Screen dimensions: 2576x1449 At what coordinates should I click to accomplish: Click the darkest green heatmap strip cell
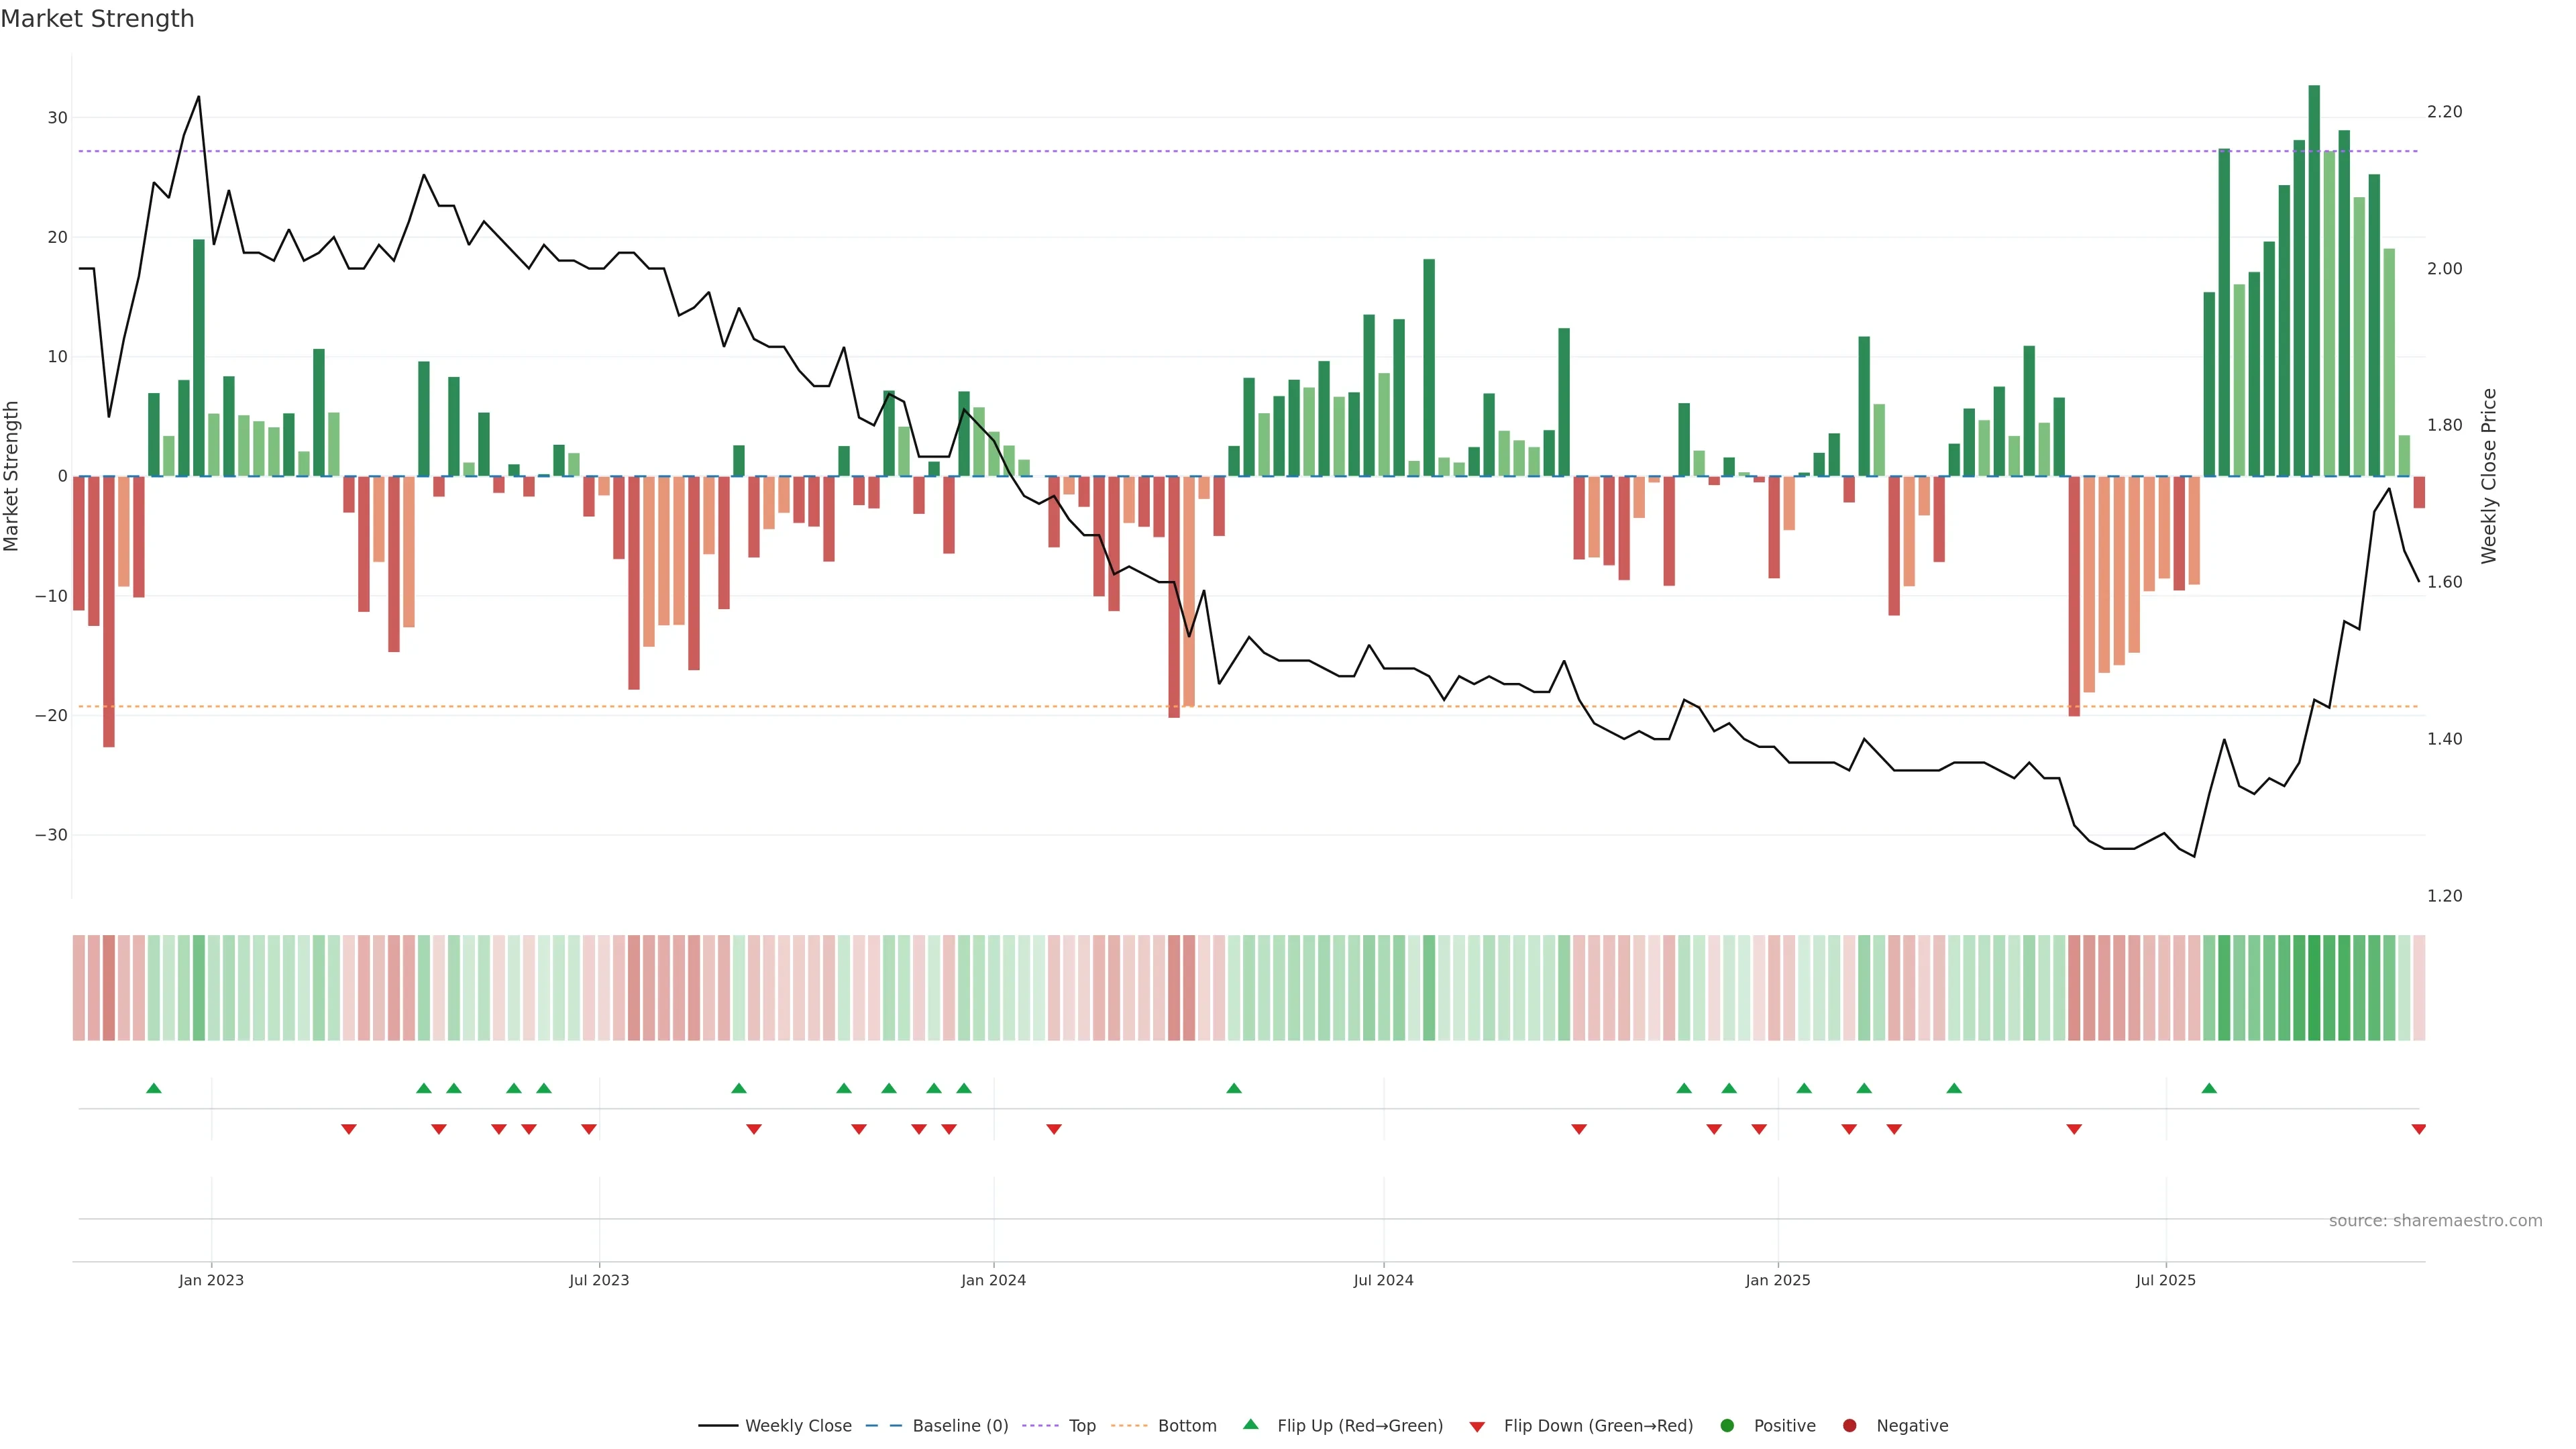(2314, 987)
